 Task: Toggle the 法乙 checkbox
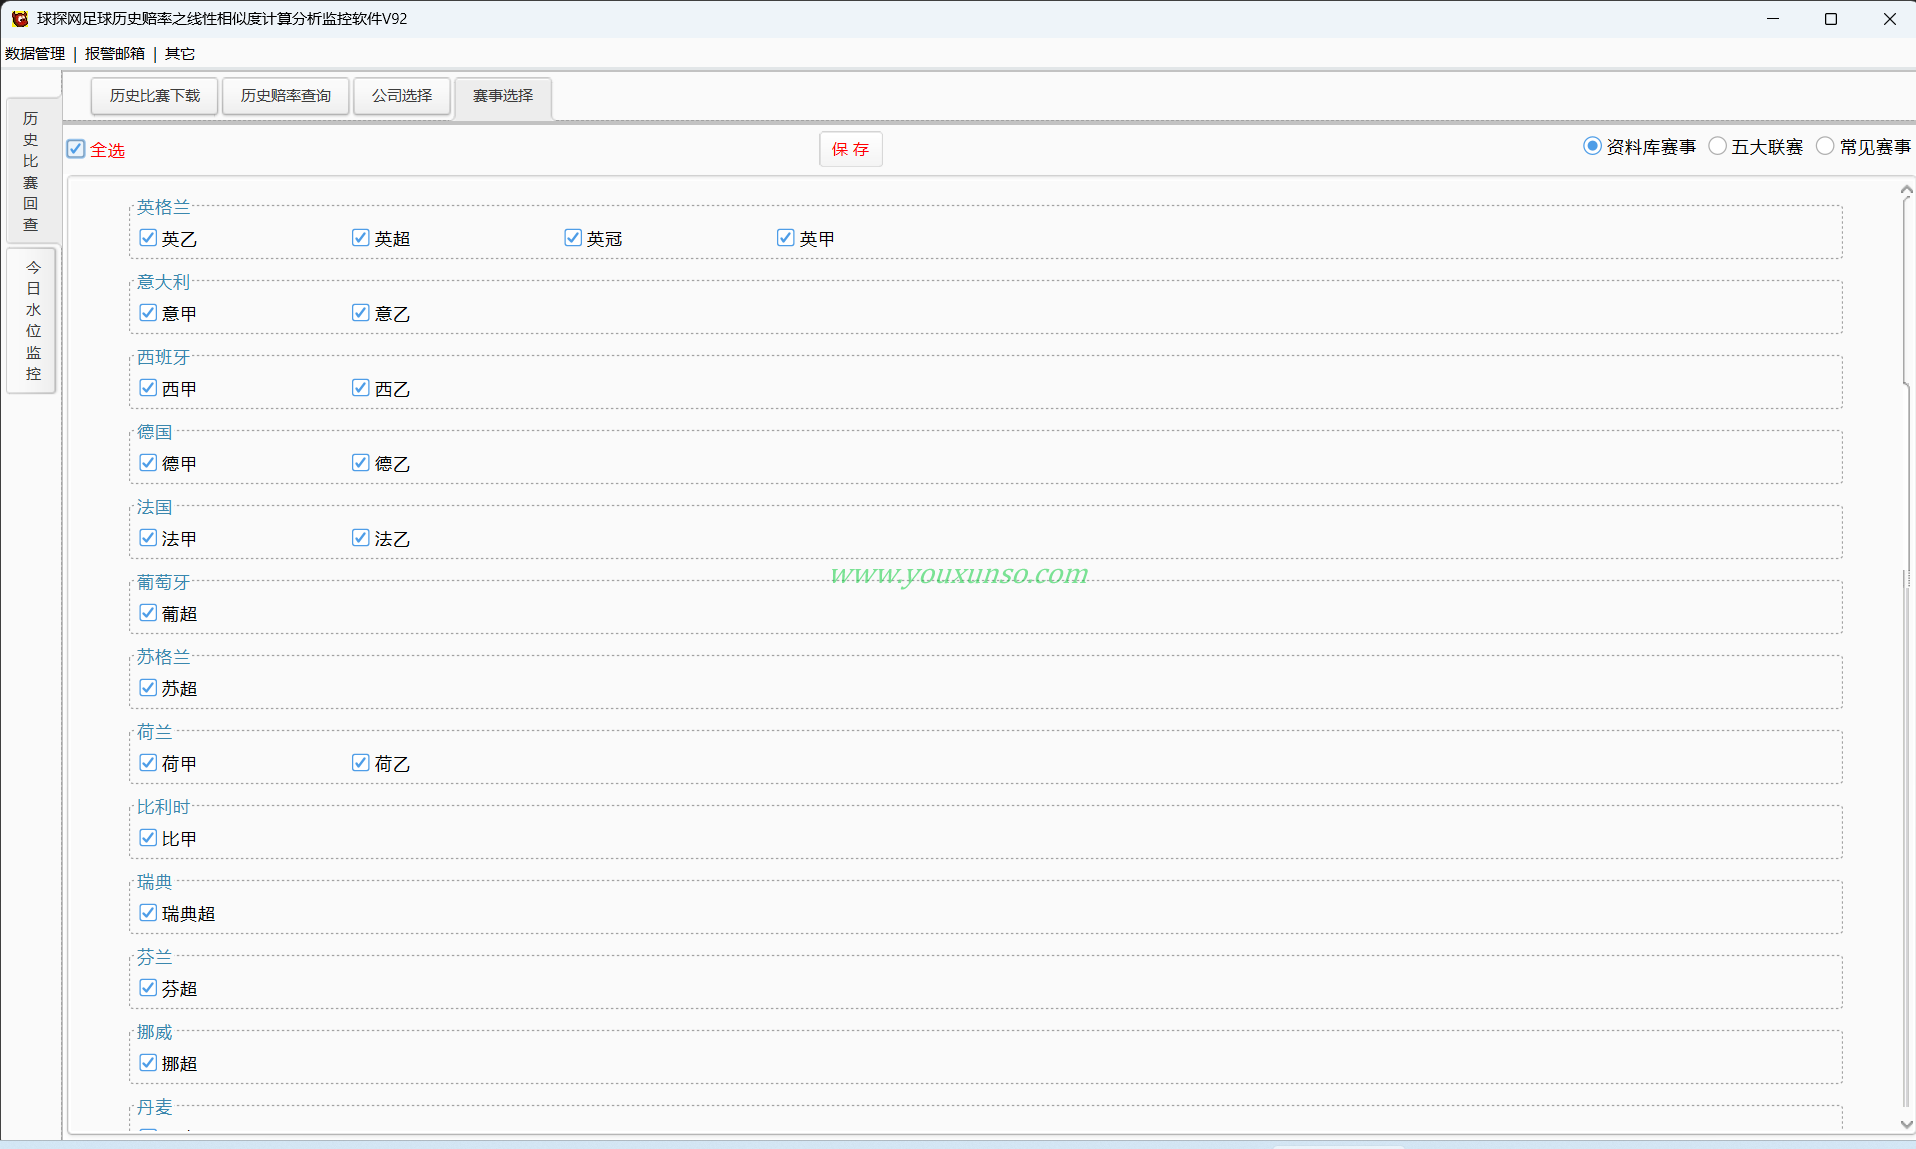tap(361, 538)
